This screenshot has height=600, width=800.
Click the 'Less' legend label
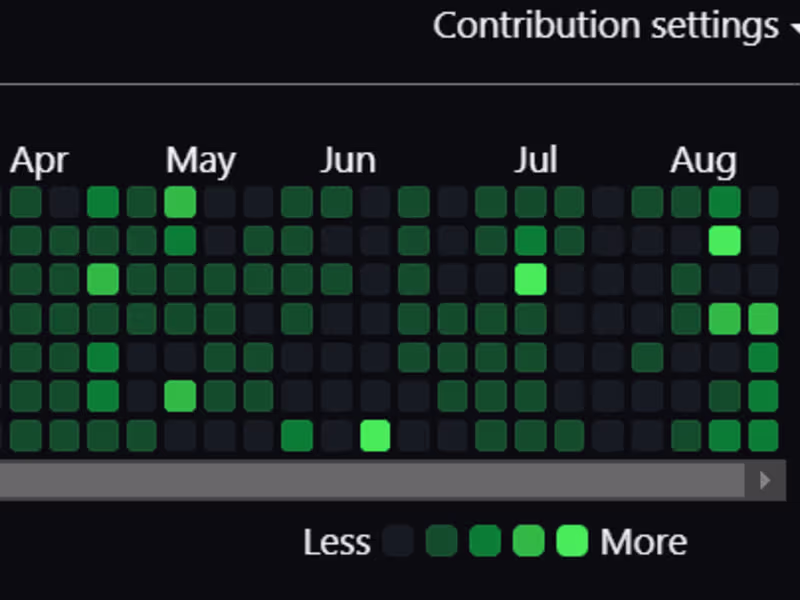(337, 542)
